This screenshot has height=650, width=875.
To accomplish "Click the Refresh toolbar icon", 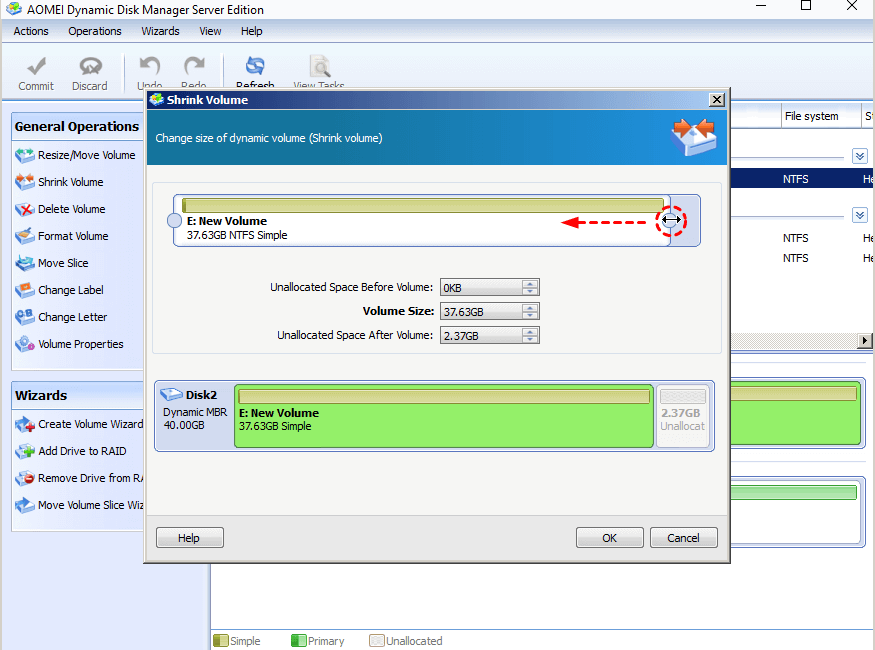I will [255, 66].
